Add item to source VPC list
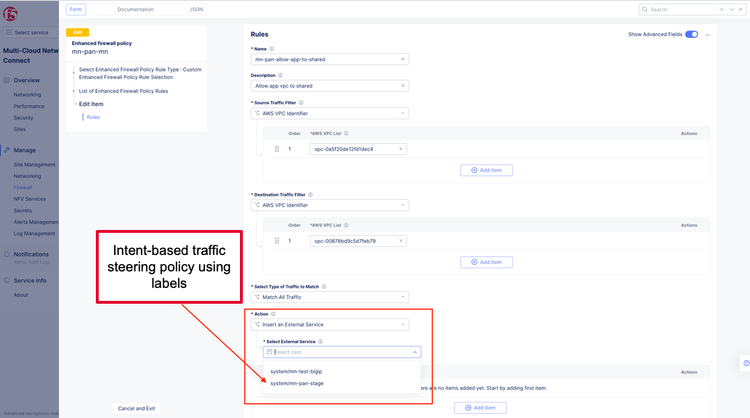The image size is (750, 418). [486, 170]
